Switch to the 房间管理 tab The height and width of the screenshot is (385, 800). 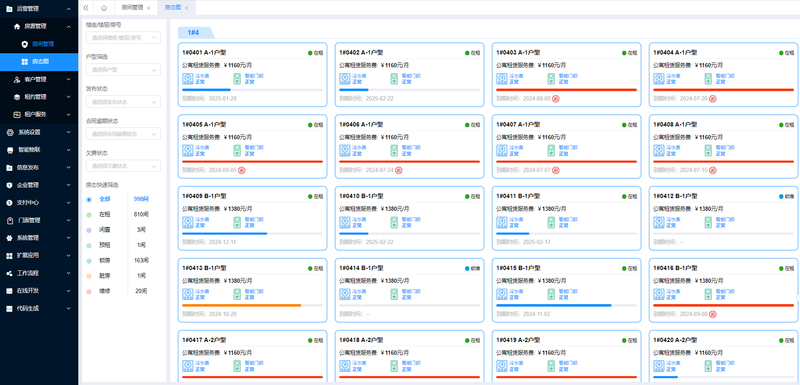(x=132, y=8)
